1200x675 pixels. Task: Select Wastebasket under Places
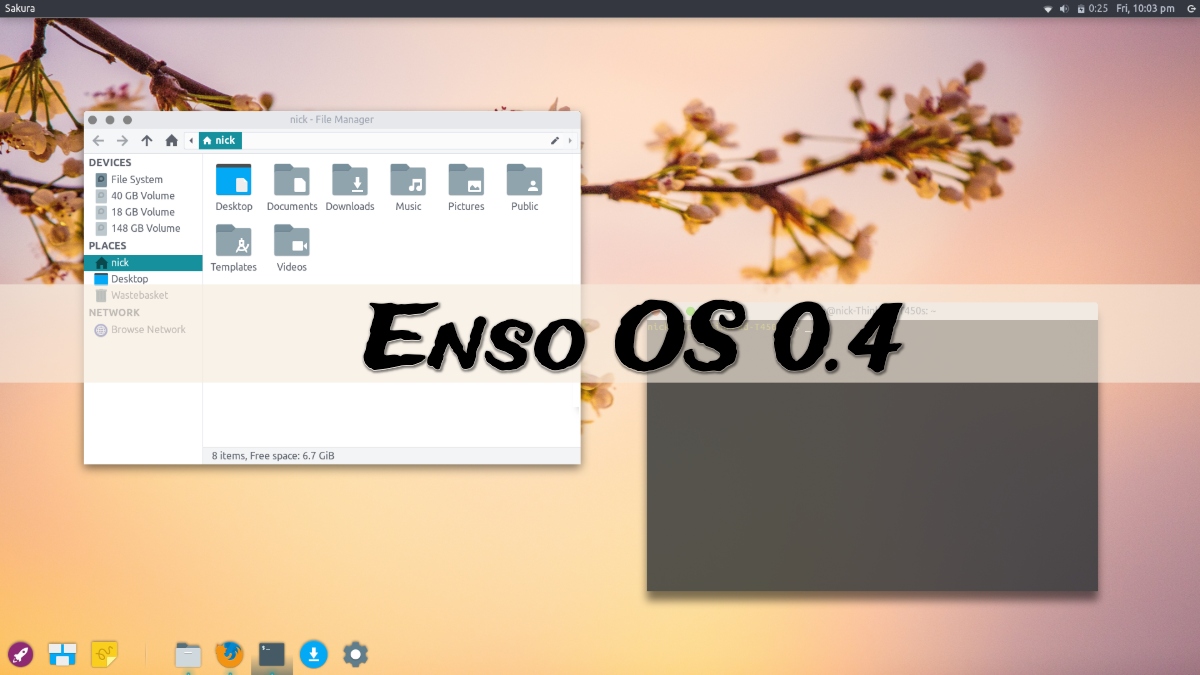coord(139,295)
